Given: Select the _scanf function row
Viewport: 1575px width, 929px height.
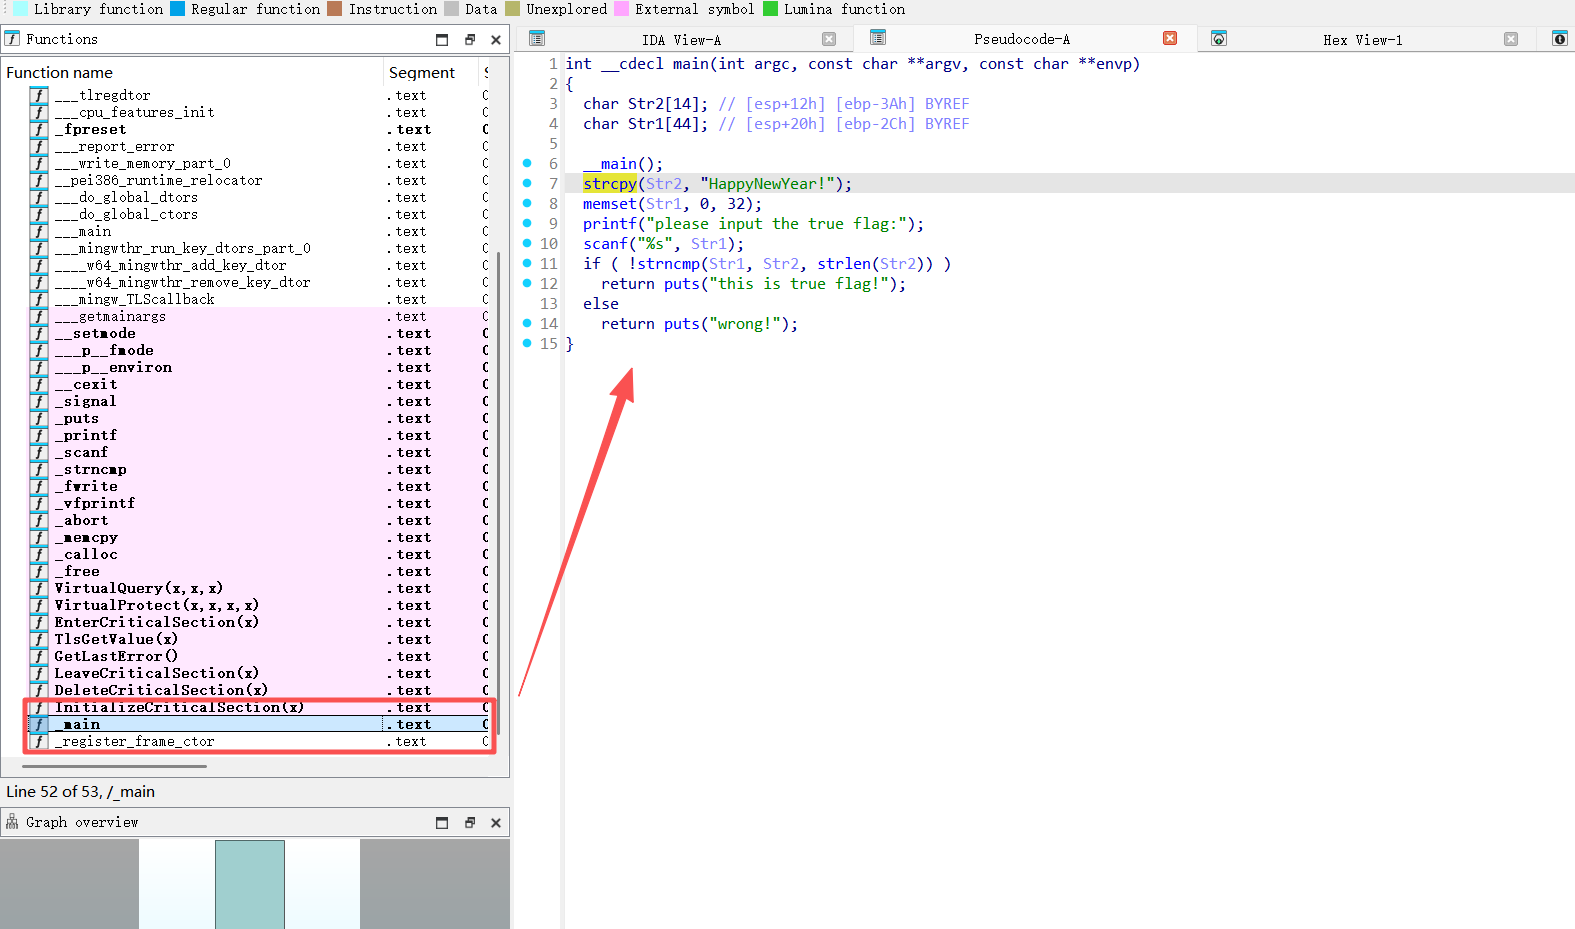Looking at the screenshot, I should (x=258, y=452).
